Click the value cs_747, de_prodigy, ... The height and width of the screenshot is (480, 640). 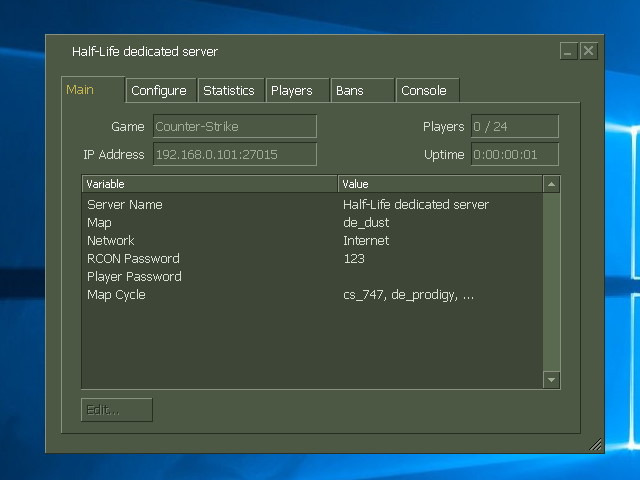point(409,295)
